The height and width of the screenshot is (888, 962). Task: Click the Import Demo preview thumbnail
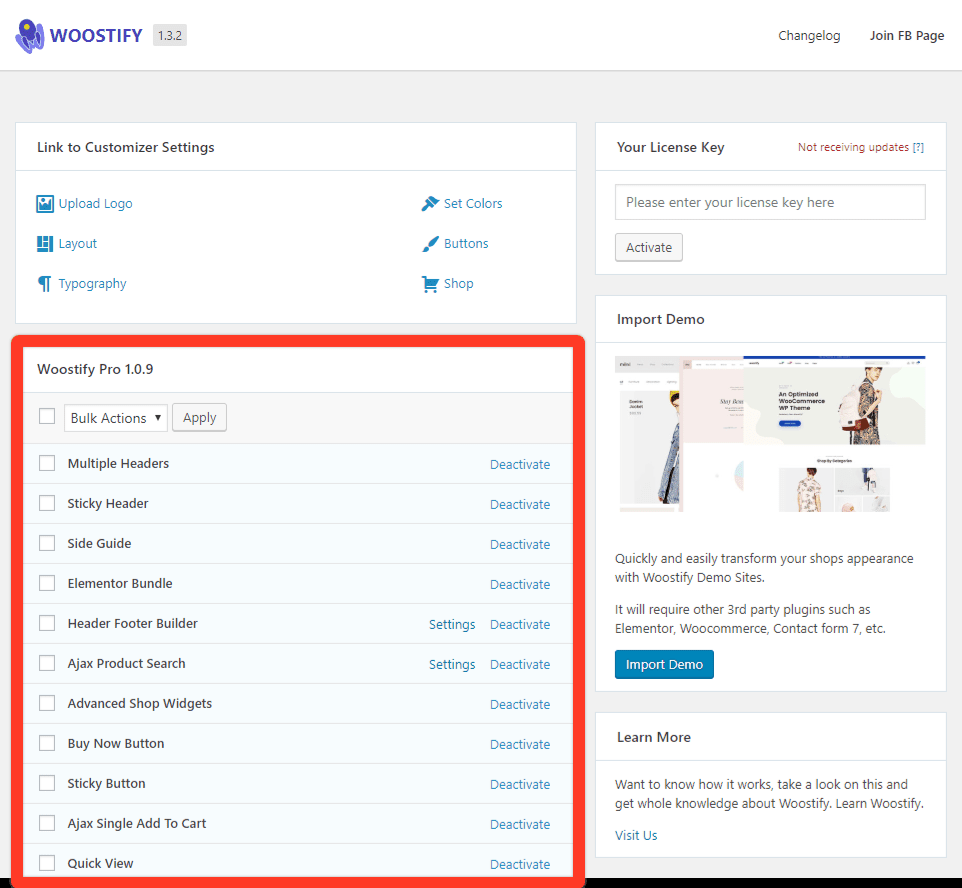click(x=770, y=433)
